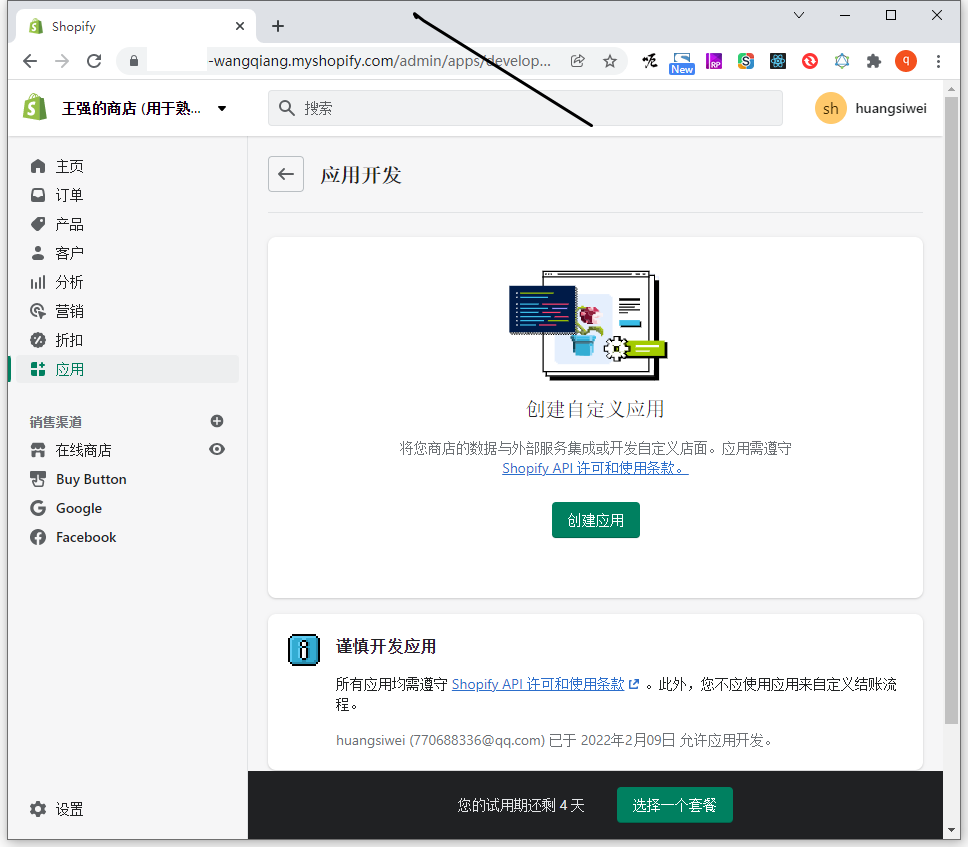Open the New badge extension icon

click(682, 63)
